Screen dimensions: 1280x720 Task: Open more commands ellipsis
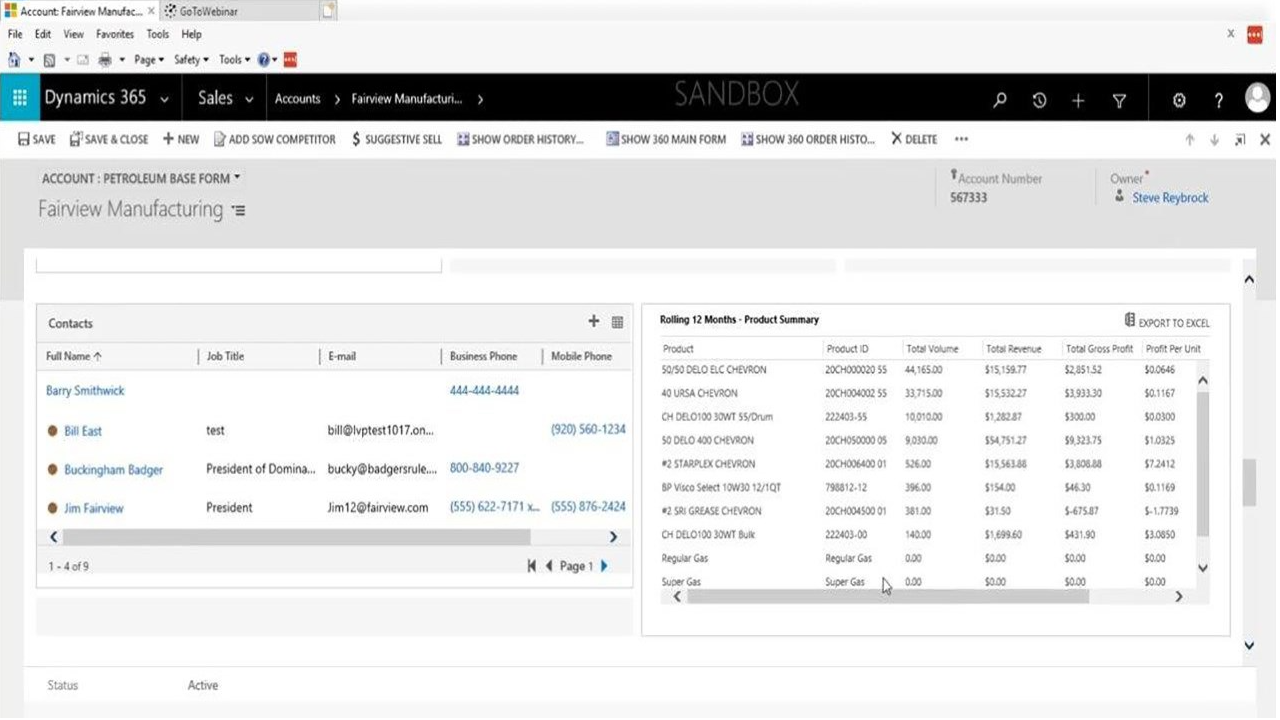pos(961,139)
